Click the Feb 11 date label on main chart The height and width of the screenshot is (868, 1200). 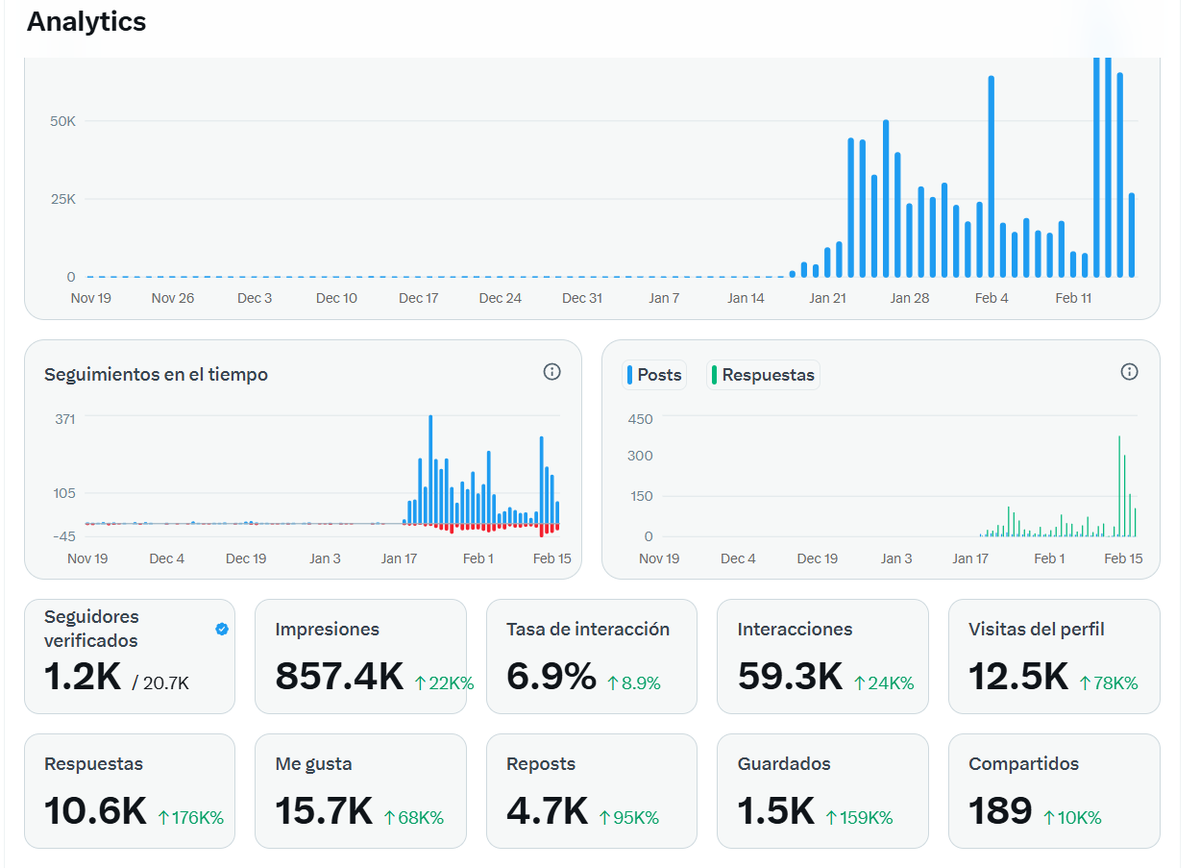1074,298
